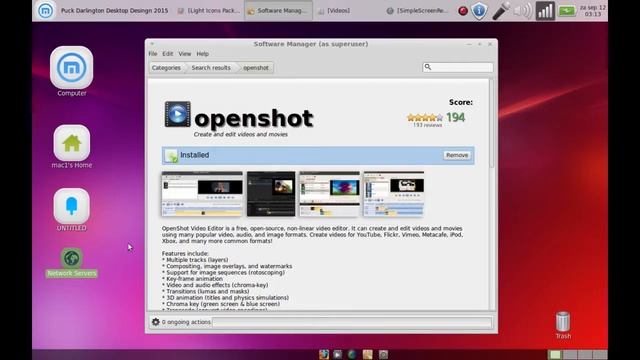Launch the first bottom dock icon

pyautogui.click(x=324, y=354)
